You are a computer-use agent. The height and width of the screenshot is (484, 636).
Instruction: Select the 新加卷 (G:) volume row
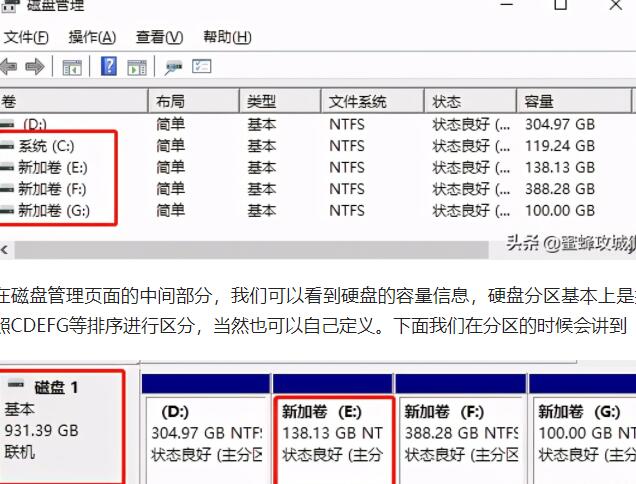[316, 210]
